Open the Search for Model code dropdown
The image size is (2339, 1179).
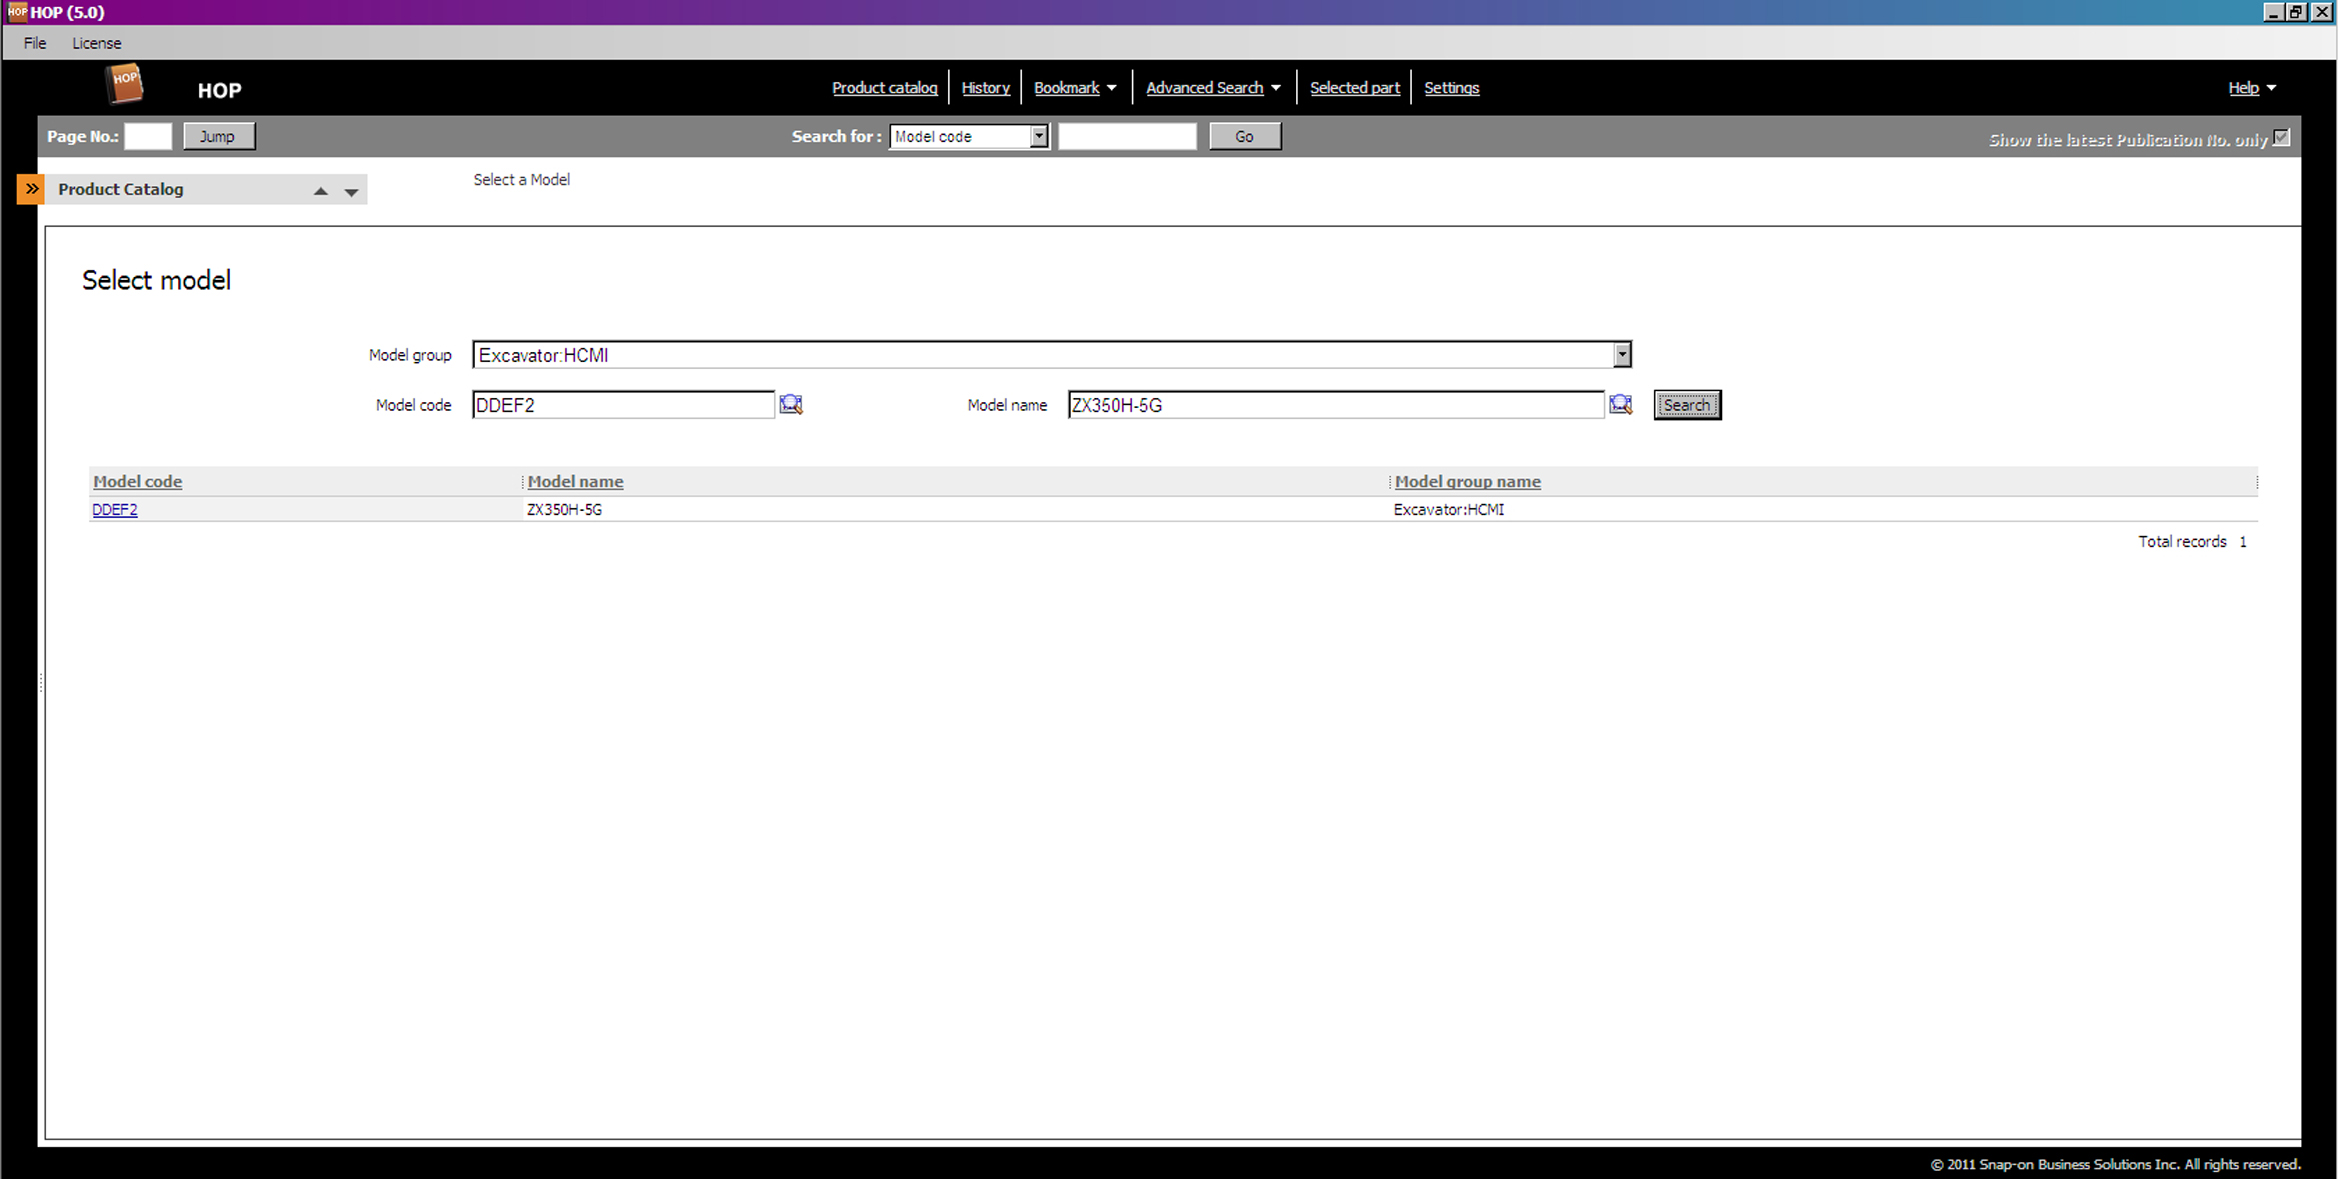1039,136
